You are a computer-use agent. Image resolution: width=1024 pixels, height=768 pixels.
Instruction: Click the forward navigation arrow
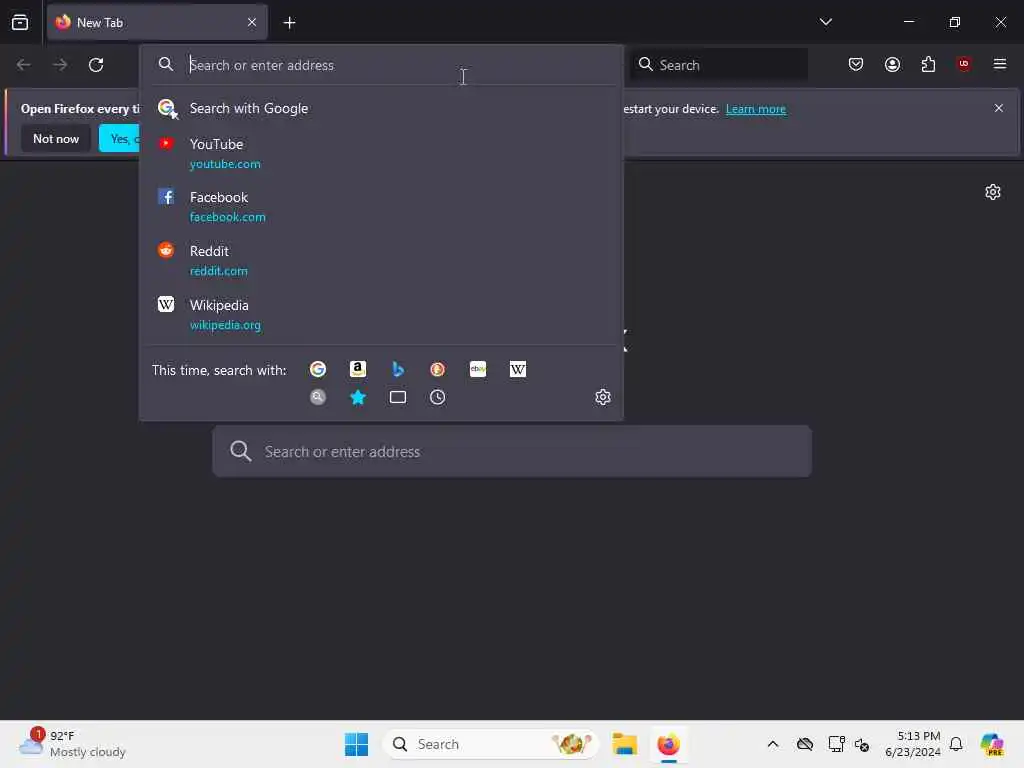pyautogui.click(x=60, y=65)
